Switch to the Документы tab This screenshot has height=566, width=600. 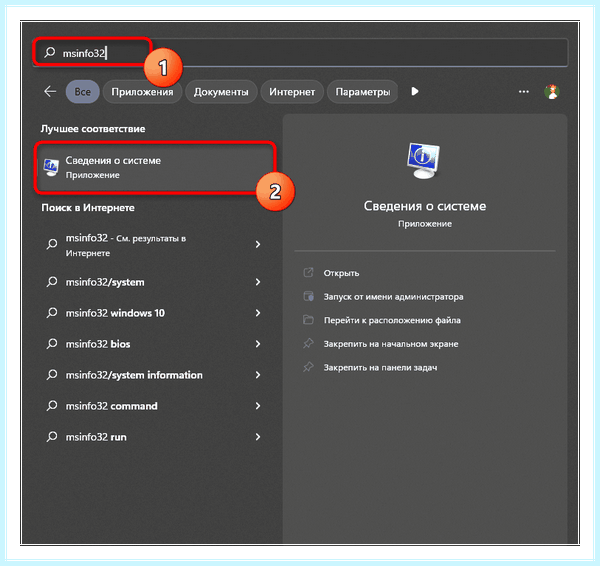pos(221,92)
